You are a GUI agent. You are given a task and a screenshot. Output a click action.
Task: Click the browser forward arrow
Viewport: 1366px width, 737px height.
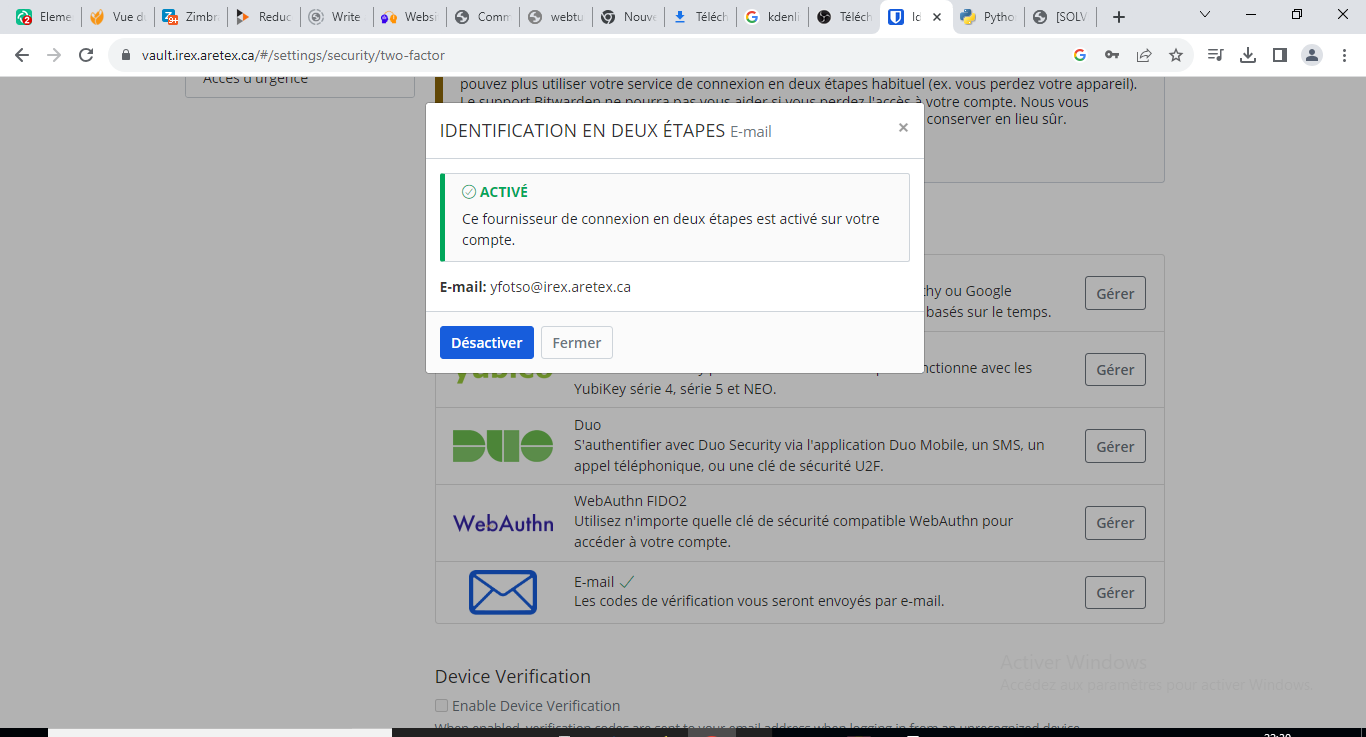[x=54, y=55]
